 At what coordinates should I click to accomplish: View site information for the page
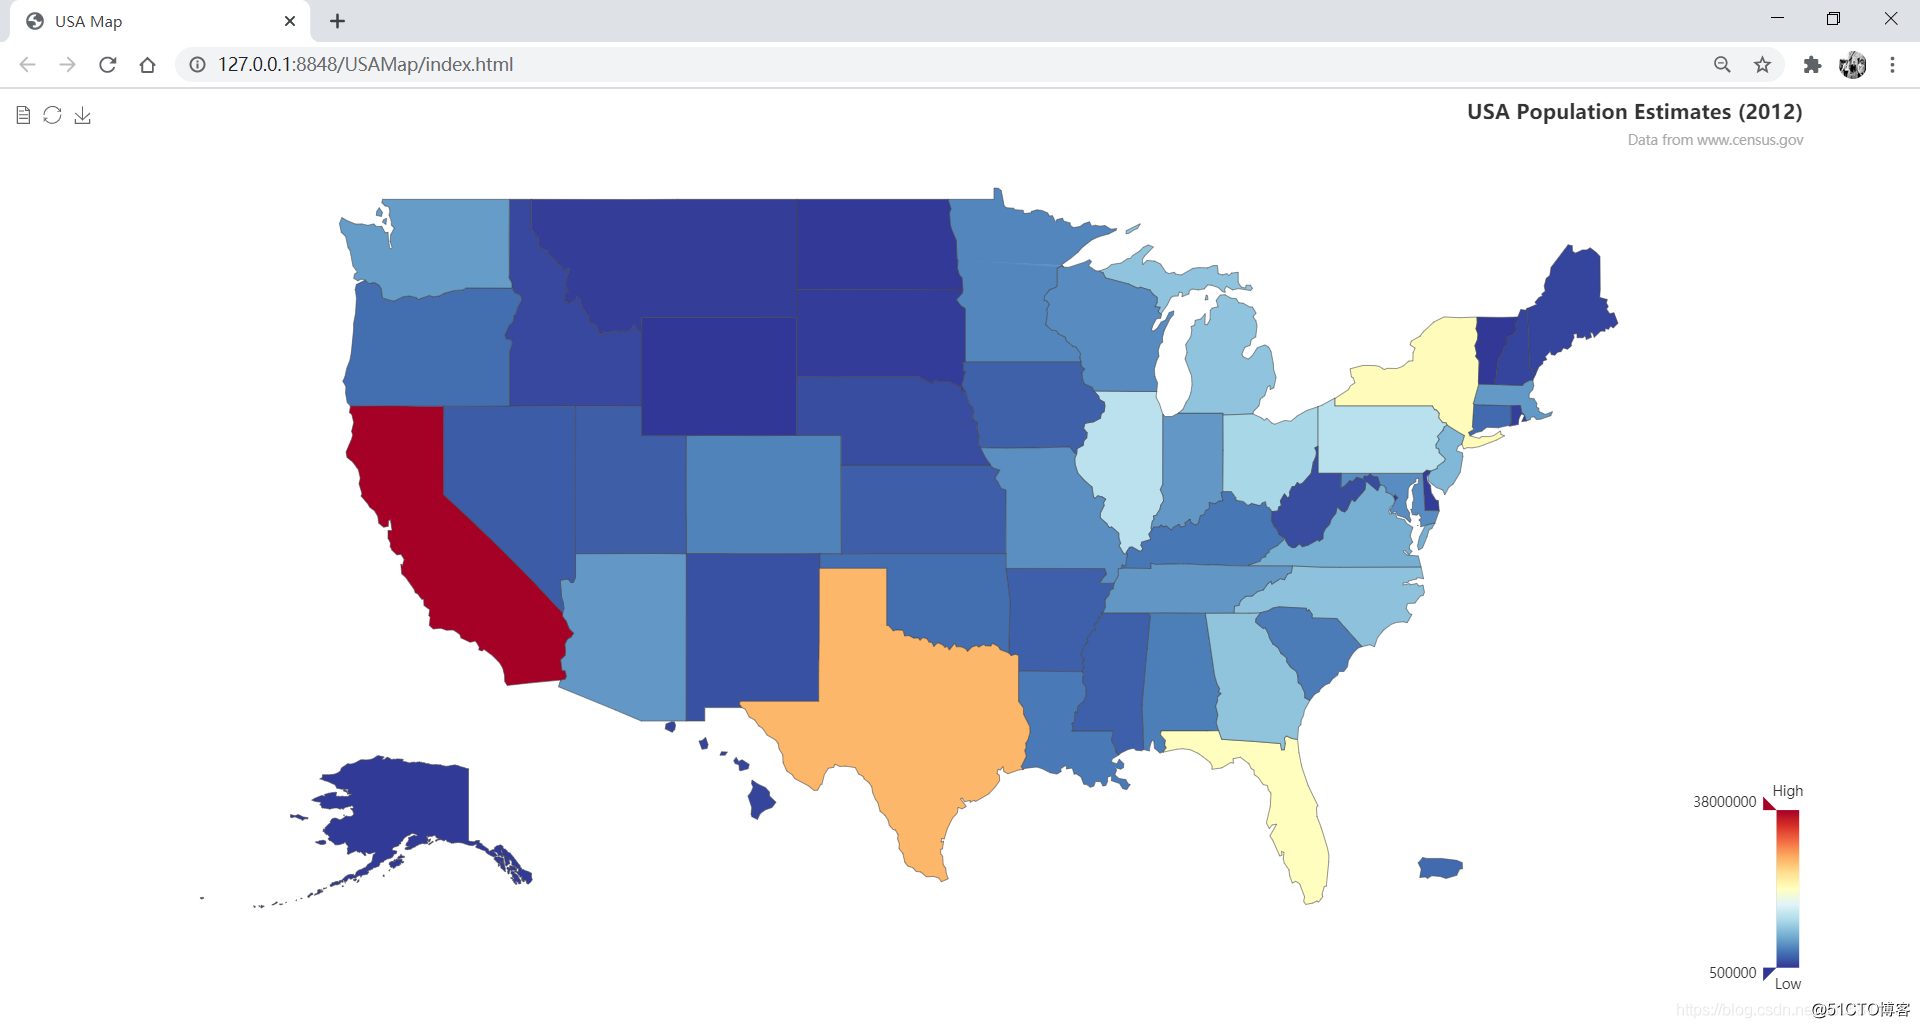click(198, 65)
